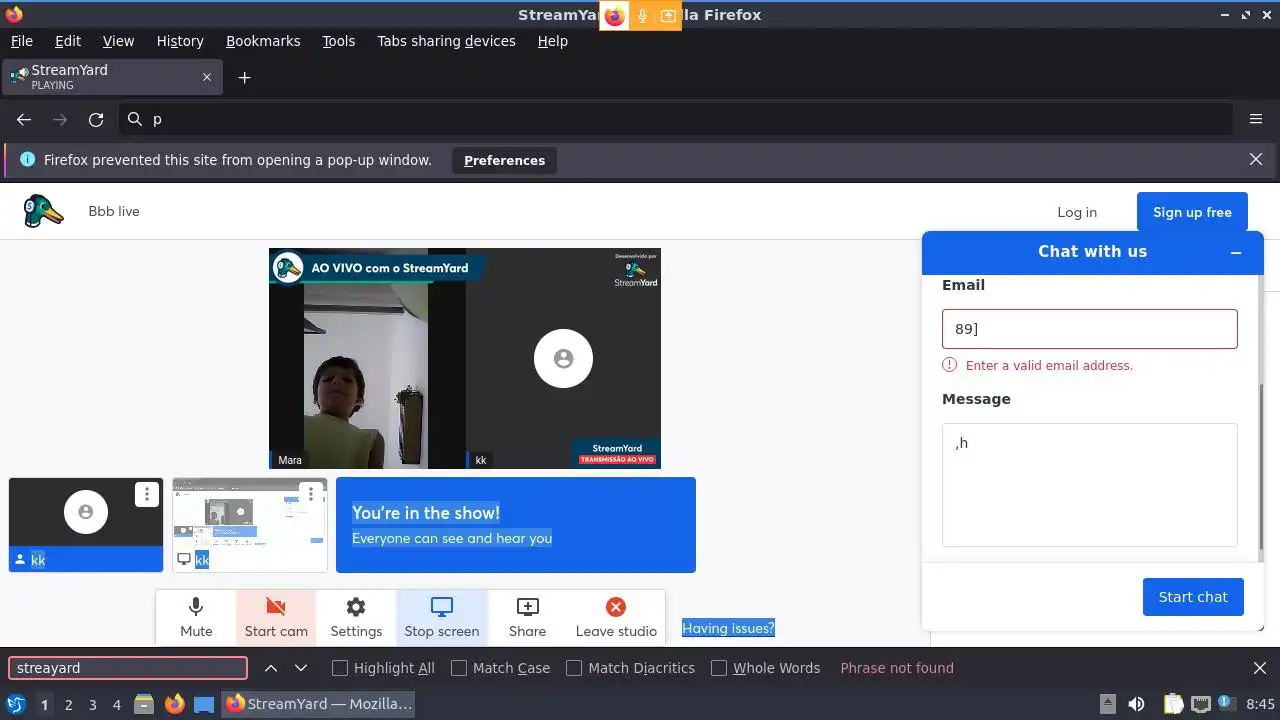
Task: Open the Tools menu
Action: tap(339, 41)
